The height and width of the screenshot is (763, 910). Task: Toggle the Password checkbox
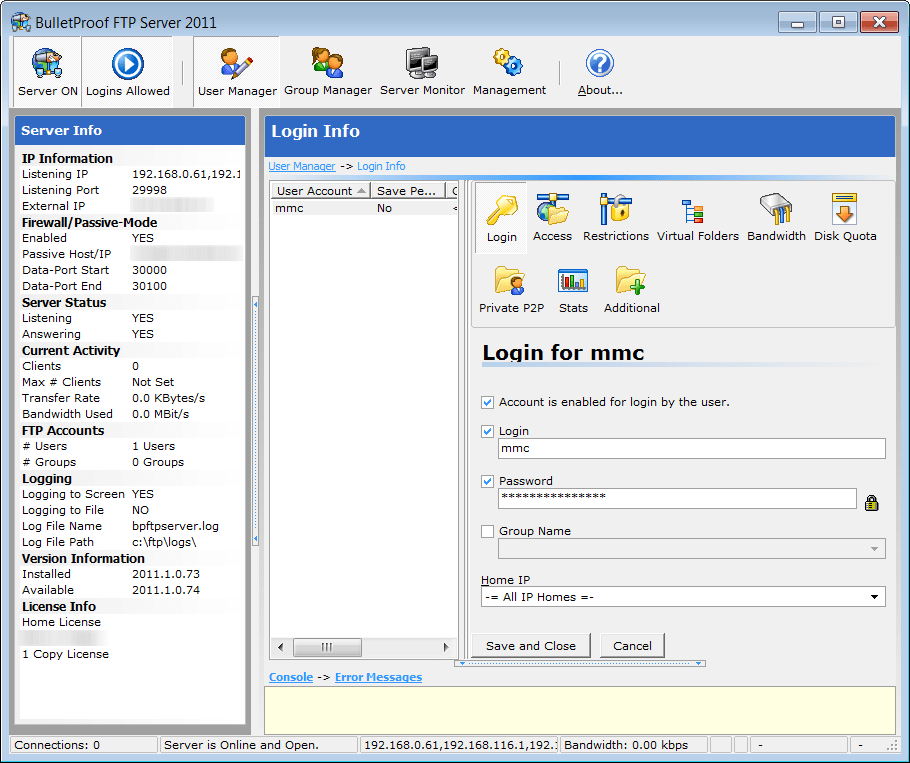[x=488, y=481]
